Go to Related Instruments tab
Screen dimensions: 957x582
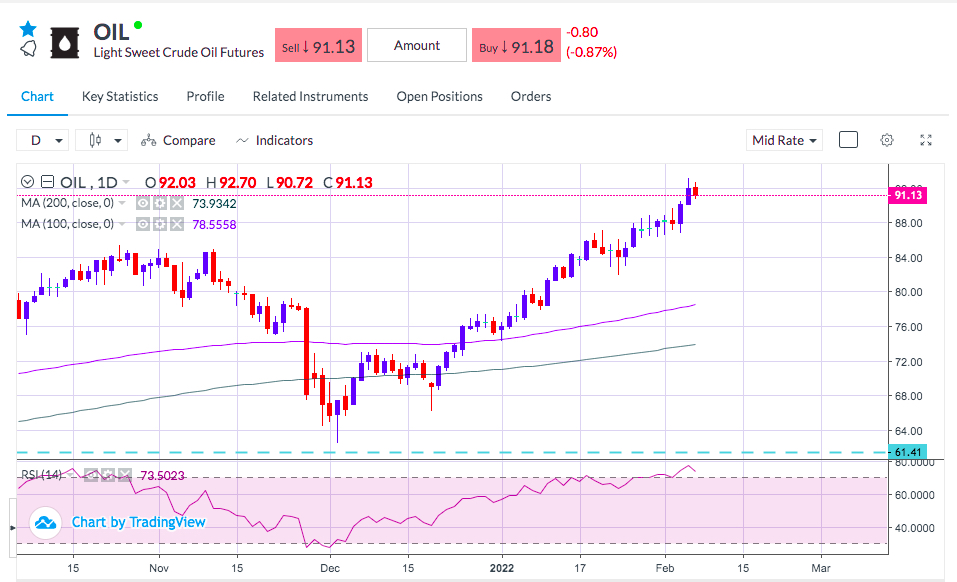pyautogui.click(x=311, y=96)
